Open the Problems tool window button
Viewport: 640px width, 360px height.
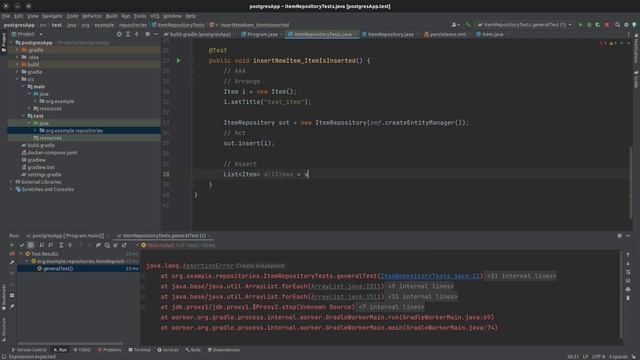pyautogui.click(x=109, y=350)
